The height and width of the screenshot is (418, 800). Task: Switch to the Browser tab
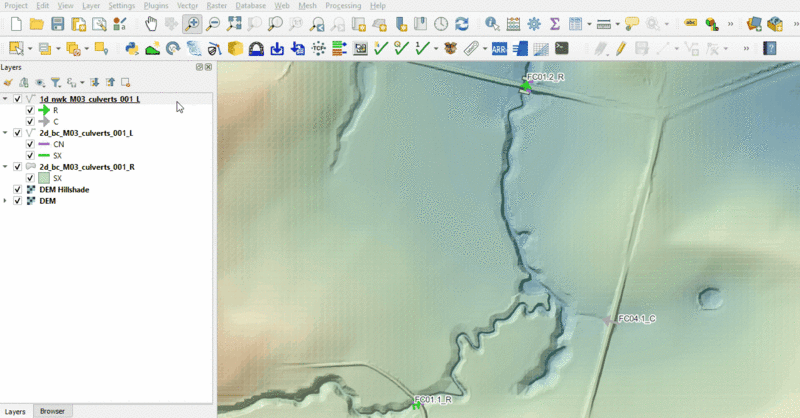coord(52,411)
